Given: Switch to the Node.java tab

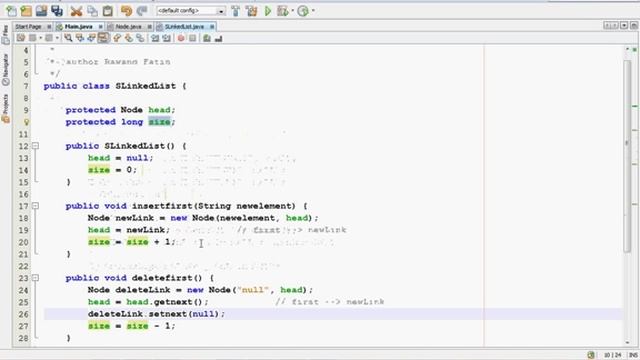Looking at the screenshot, I should pyautogui.click(x=128, y=27).
